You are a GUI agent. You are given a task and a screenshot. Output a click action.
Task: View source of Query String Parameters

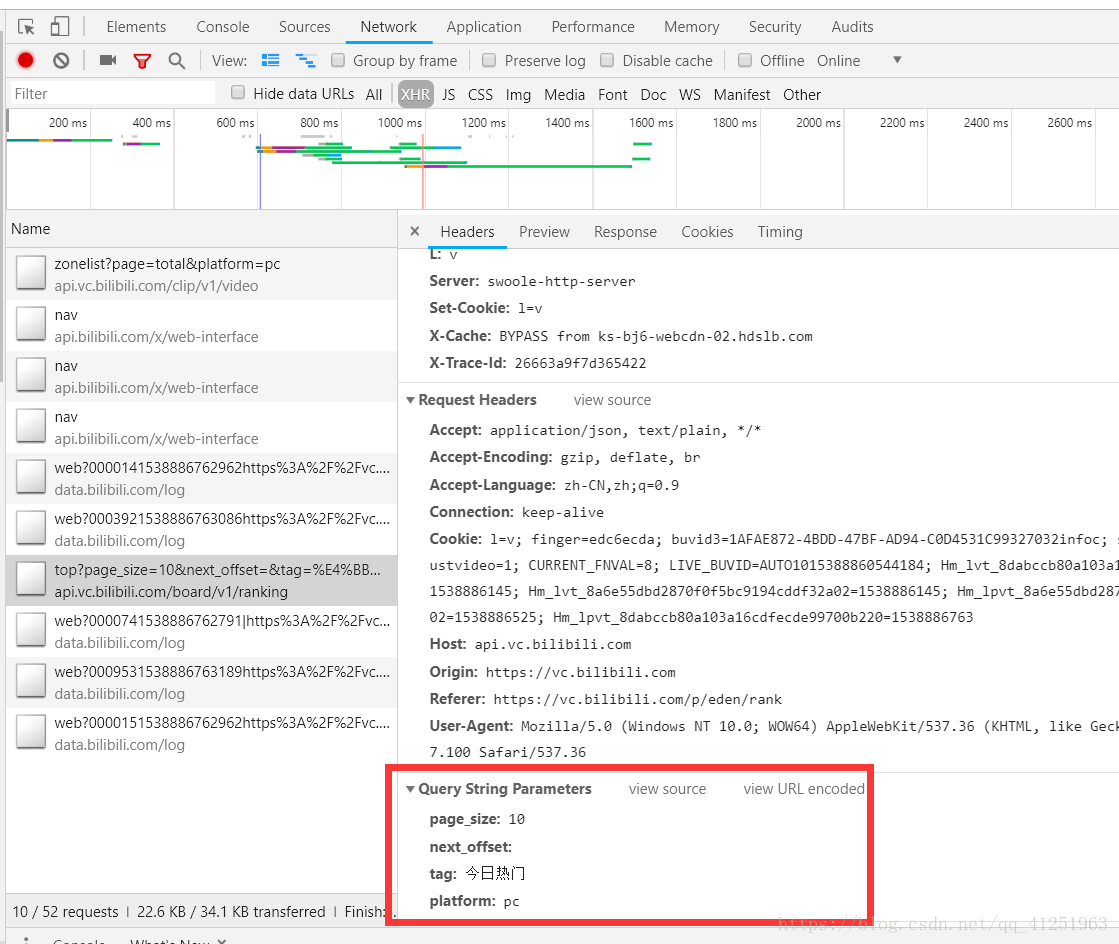tap(667, 789)
